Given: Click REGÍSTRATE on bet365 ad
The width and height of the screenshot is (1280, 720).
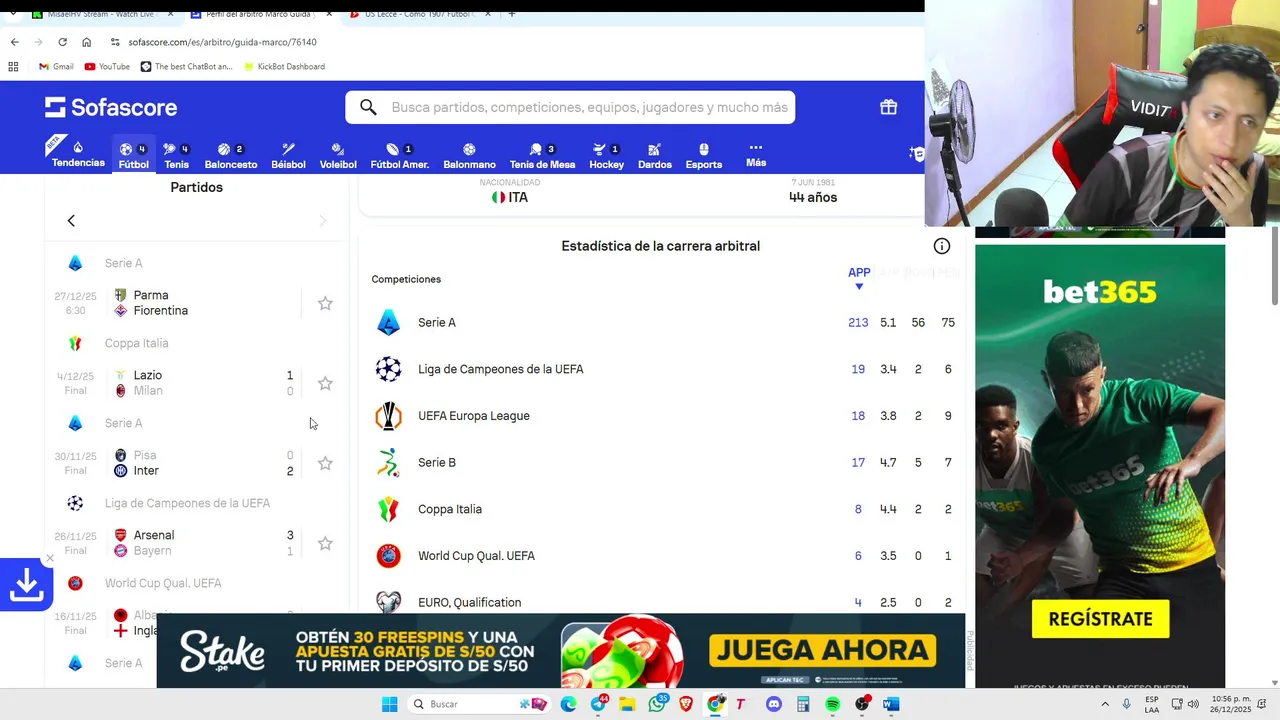Looking at the screenshot, I should tap(1100, 619).
